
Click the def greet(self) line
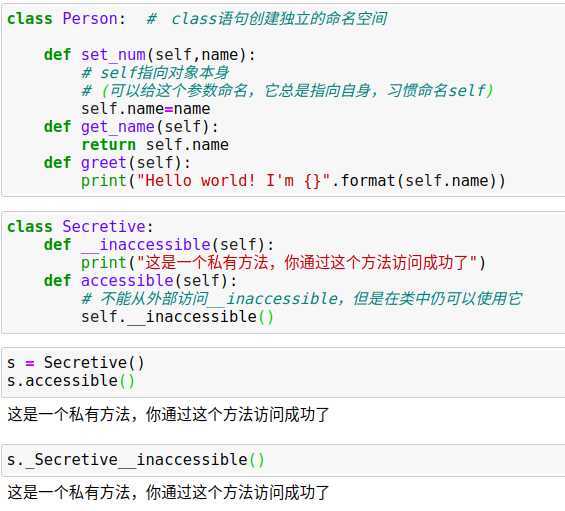(117, 163)
